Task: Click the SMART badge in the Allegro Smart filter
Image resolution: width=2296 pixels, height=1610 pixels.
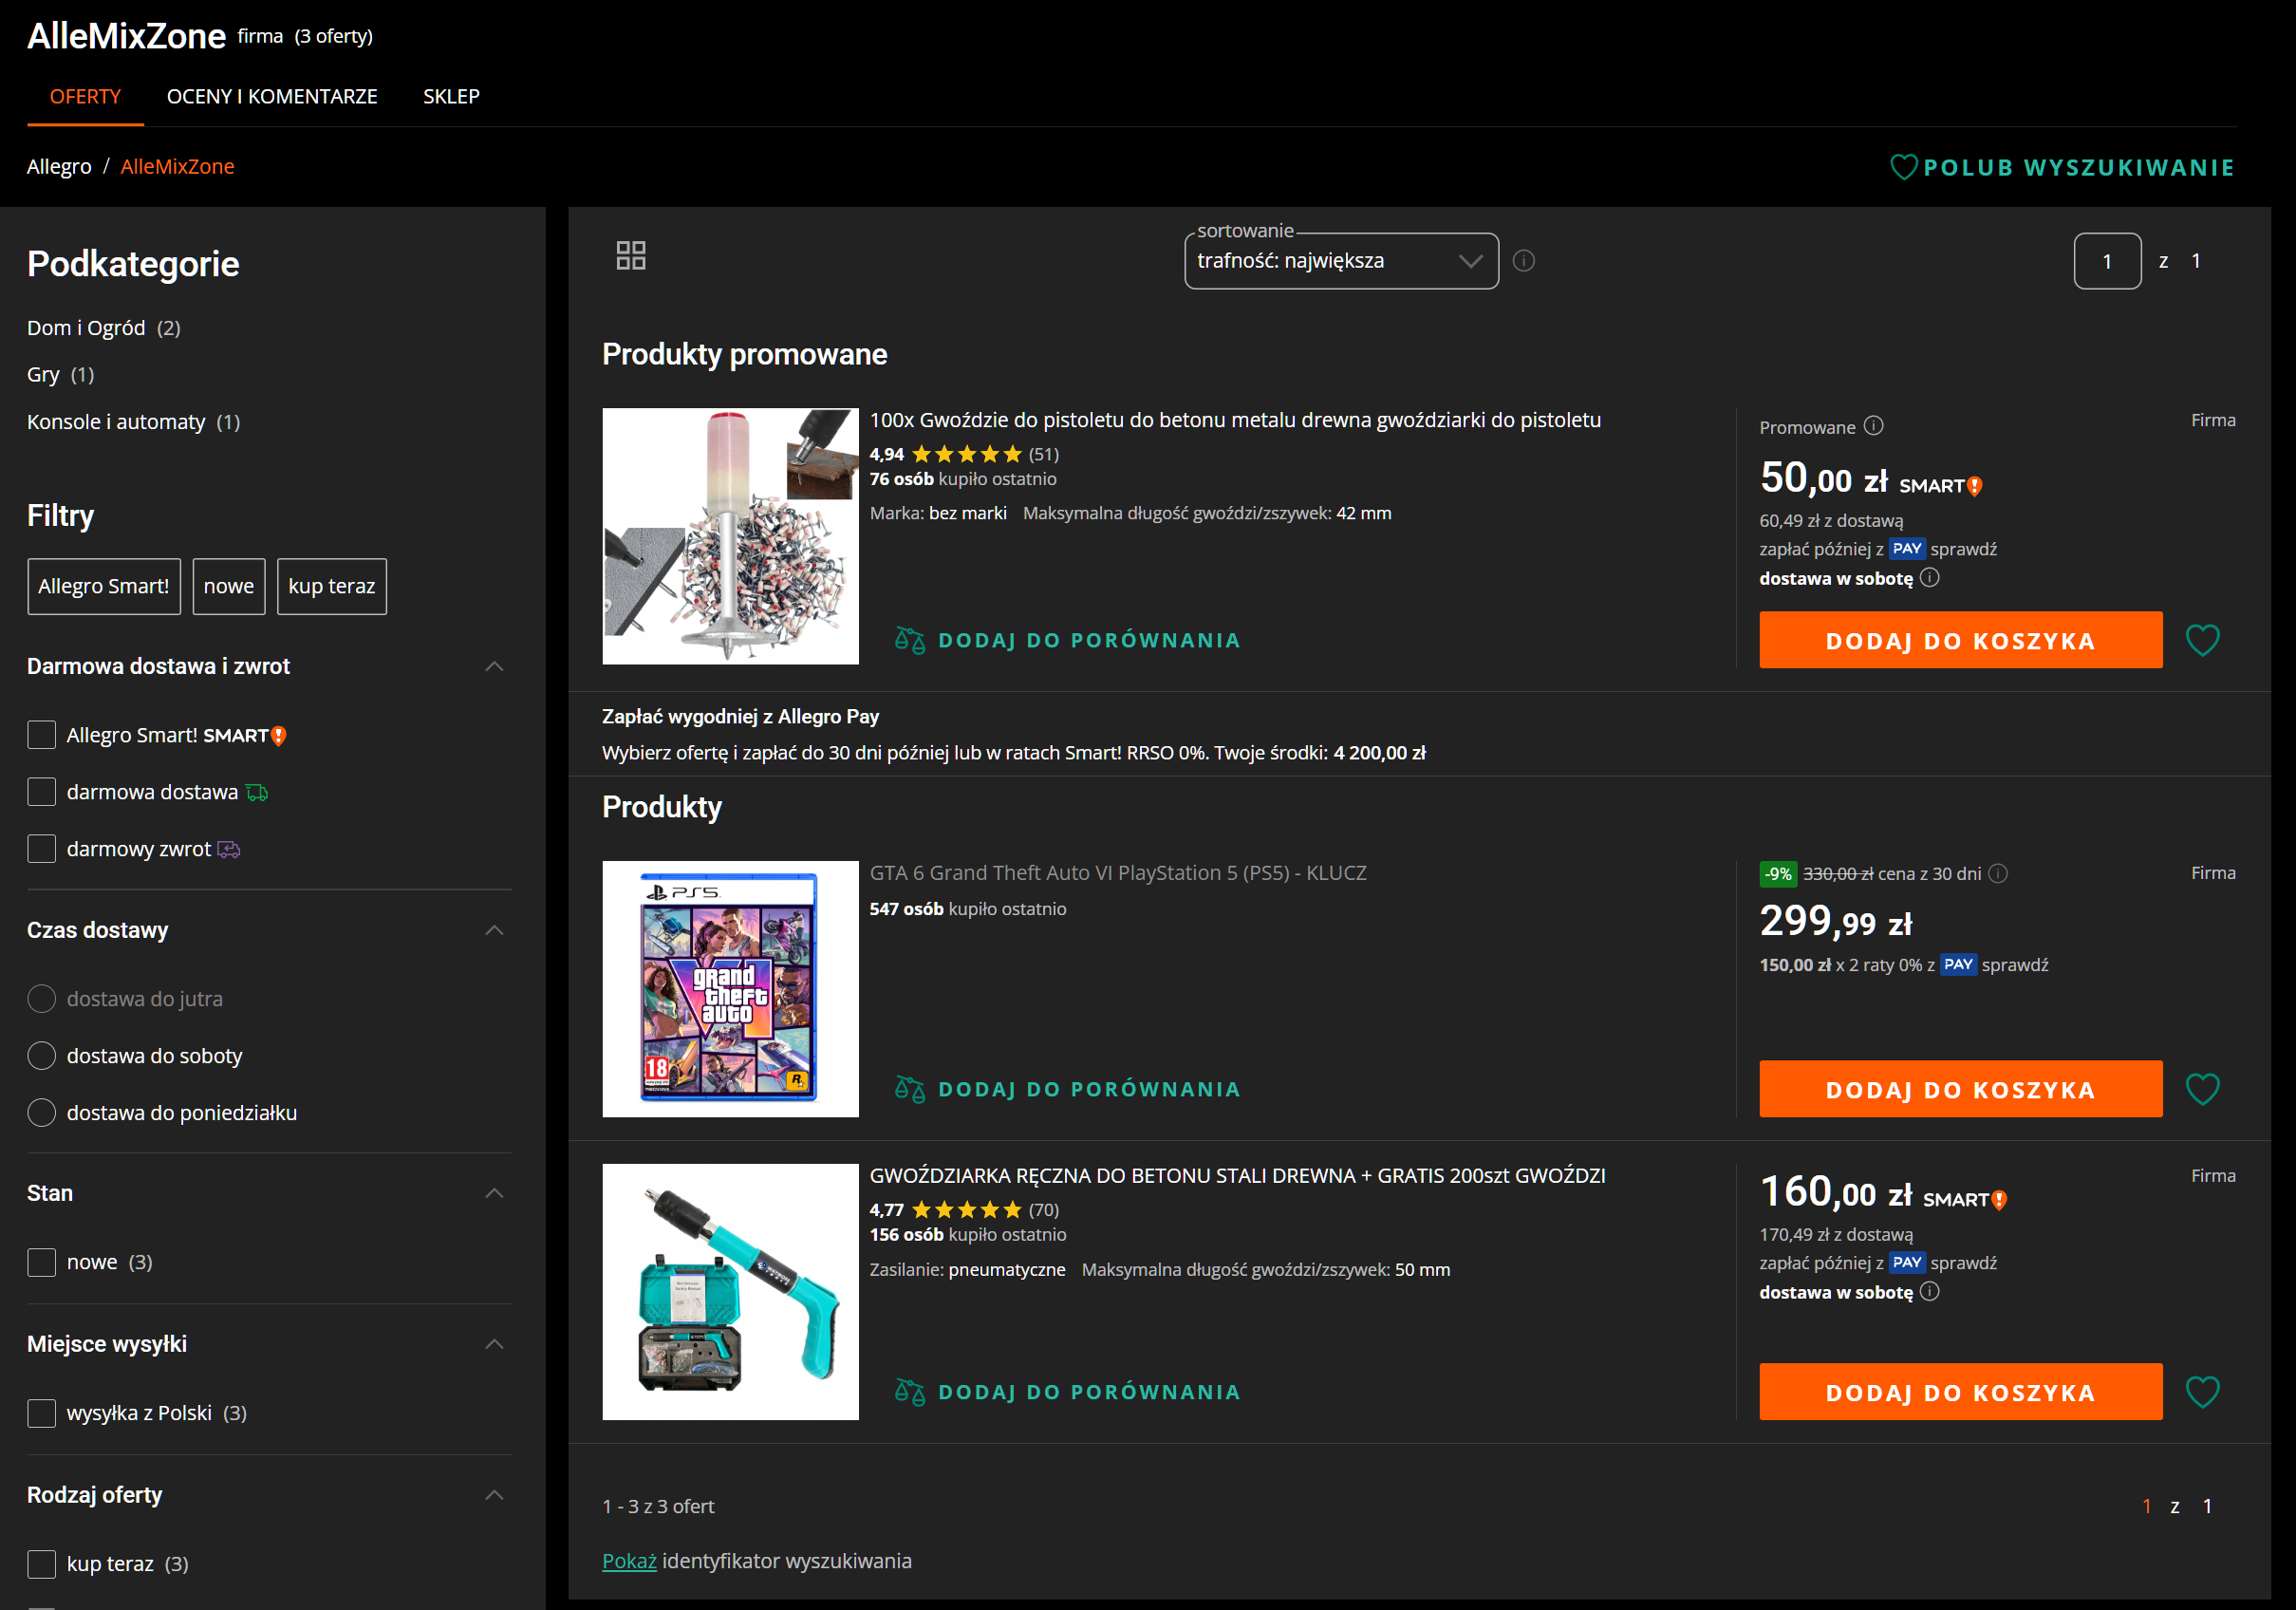Action: tap(245, 736)
